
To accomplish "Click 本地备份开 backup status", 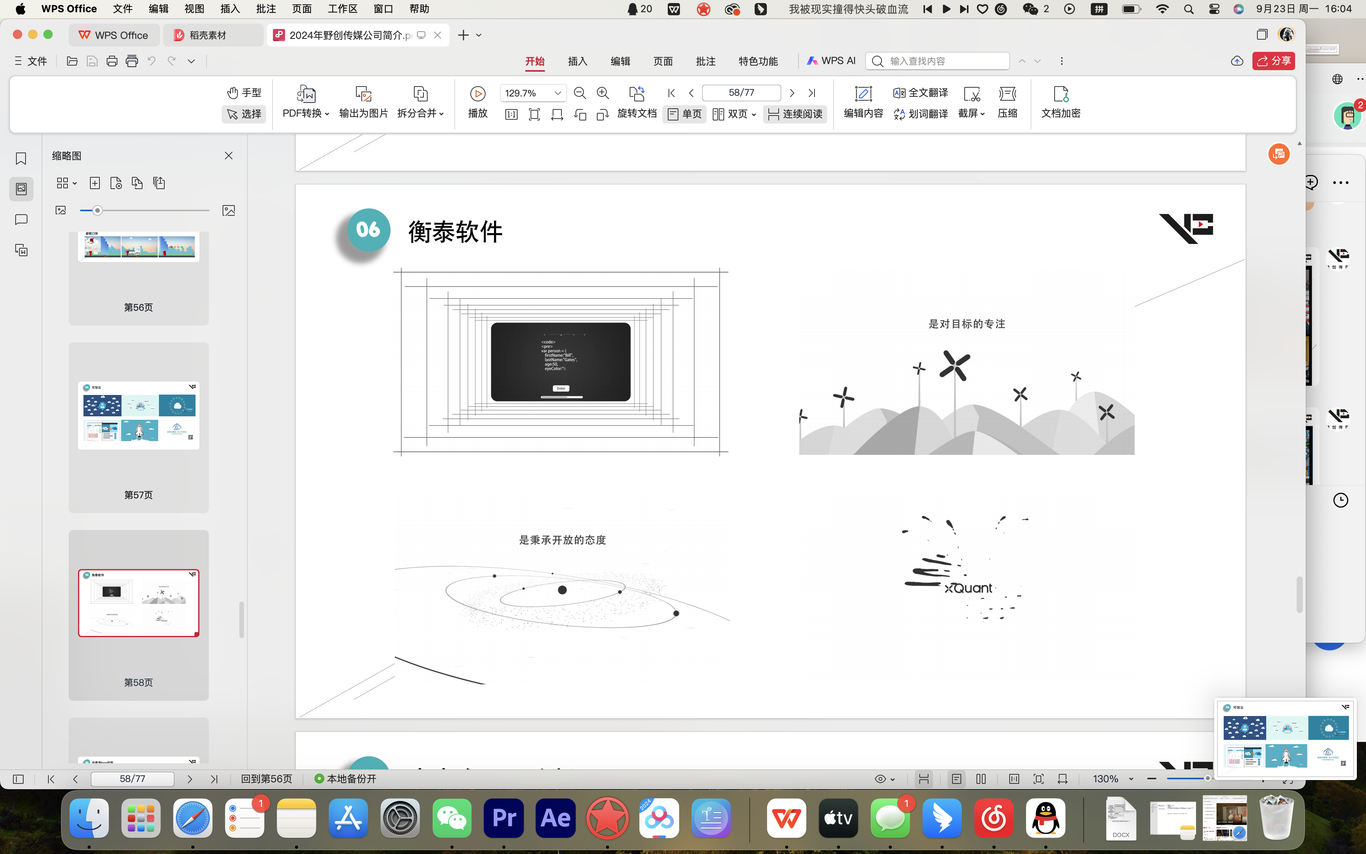I will (x=346, y=779).
